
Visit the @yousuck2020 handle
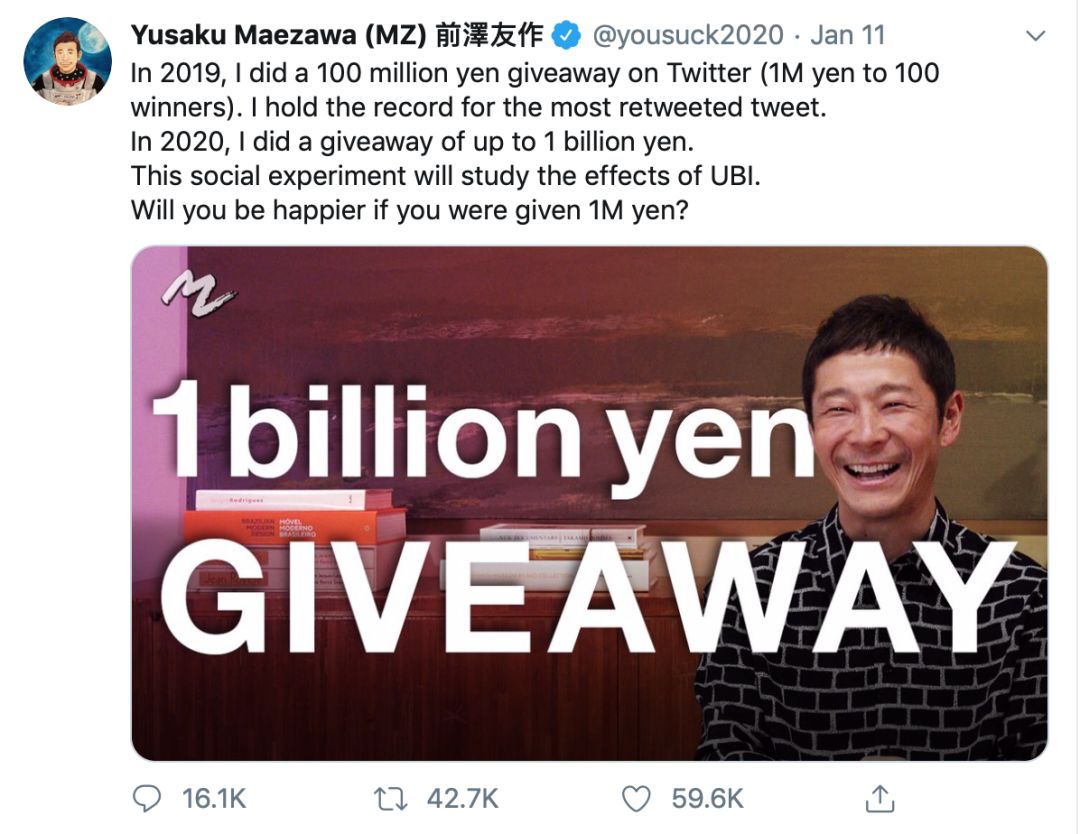pyautogui.click(x=688, y=35)
